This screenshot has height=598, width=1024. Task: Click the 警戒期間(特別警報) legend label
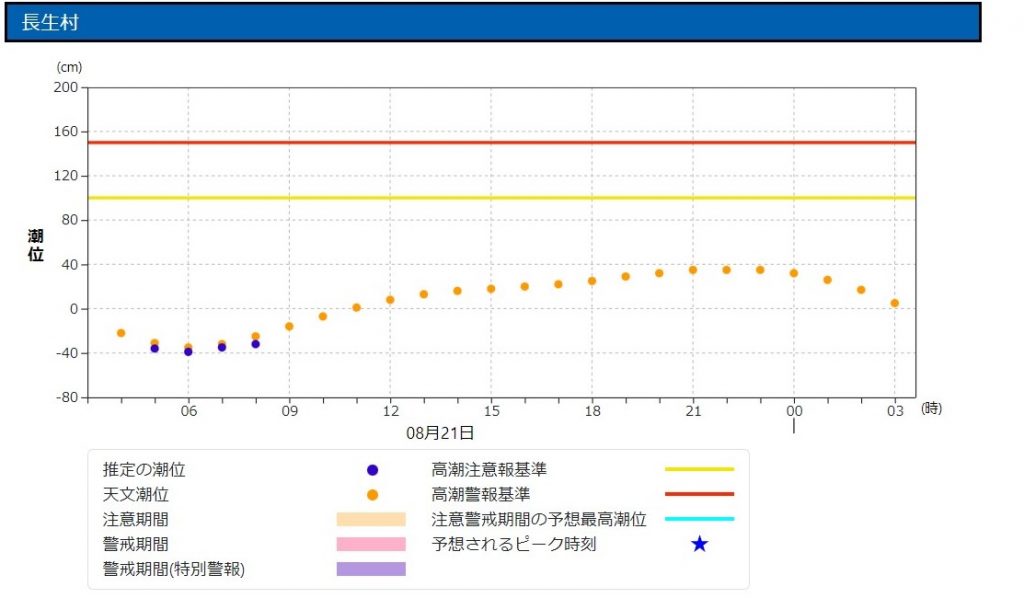[174, 569]
